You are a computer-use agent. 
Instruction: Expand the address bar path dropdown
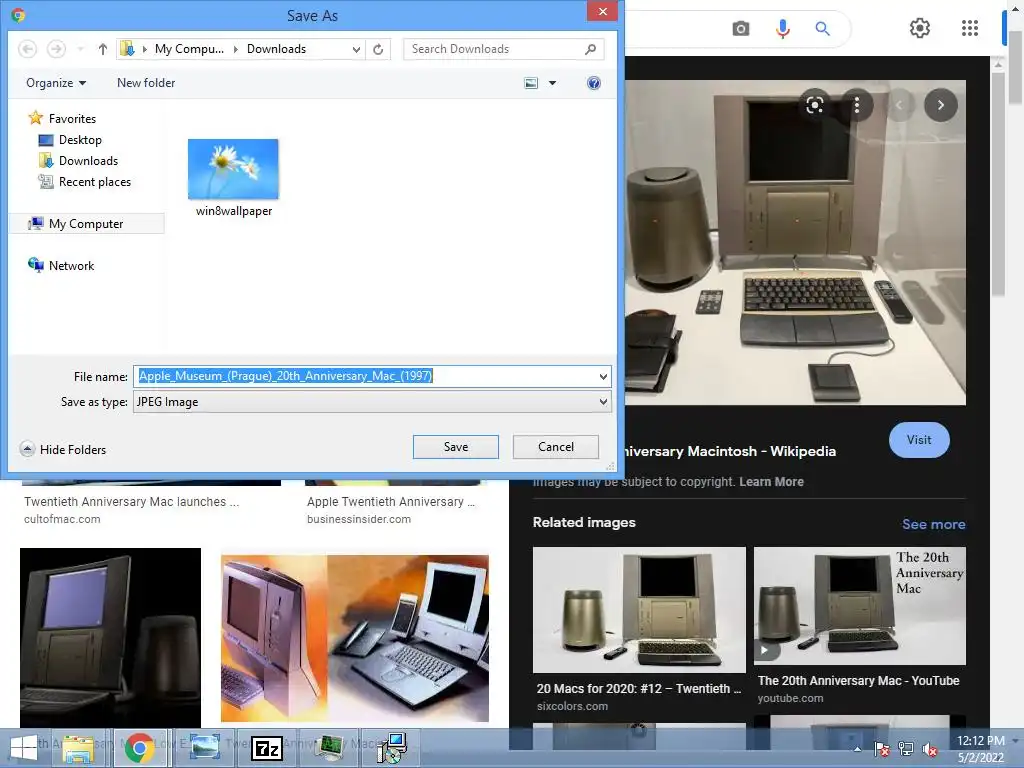point(356,49)
